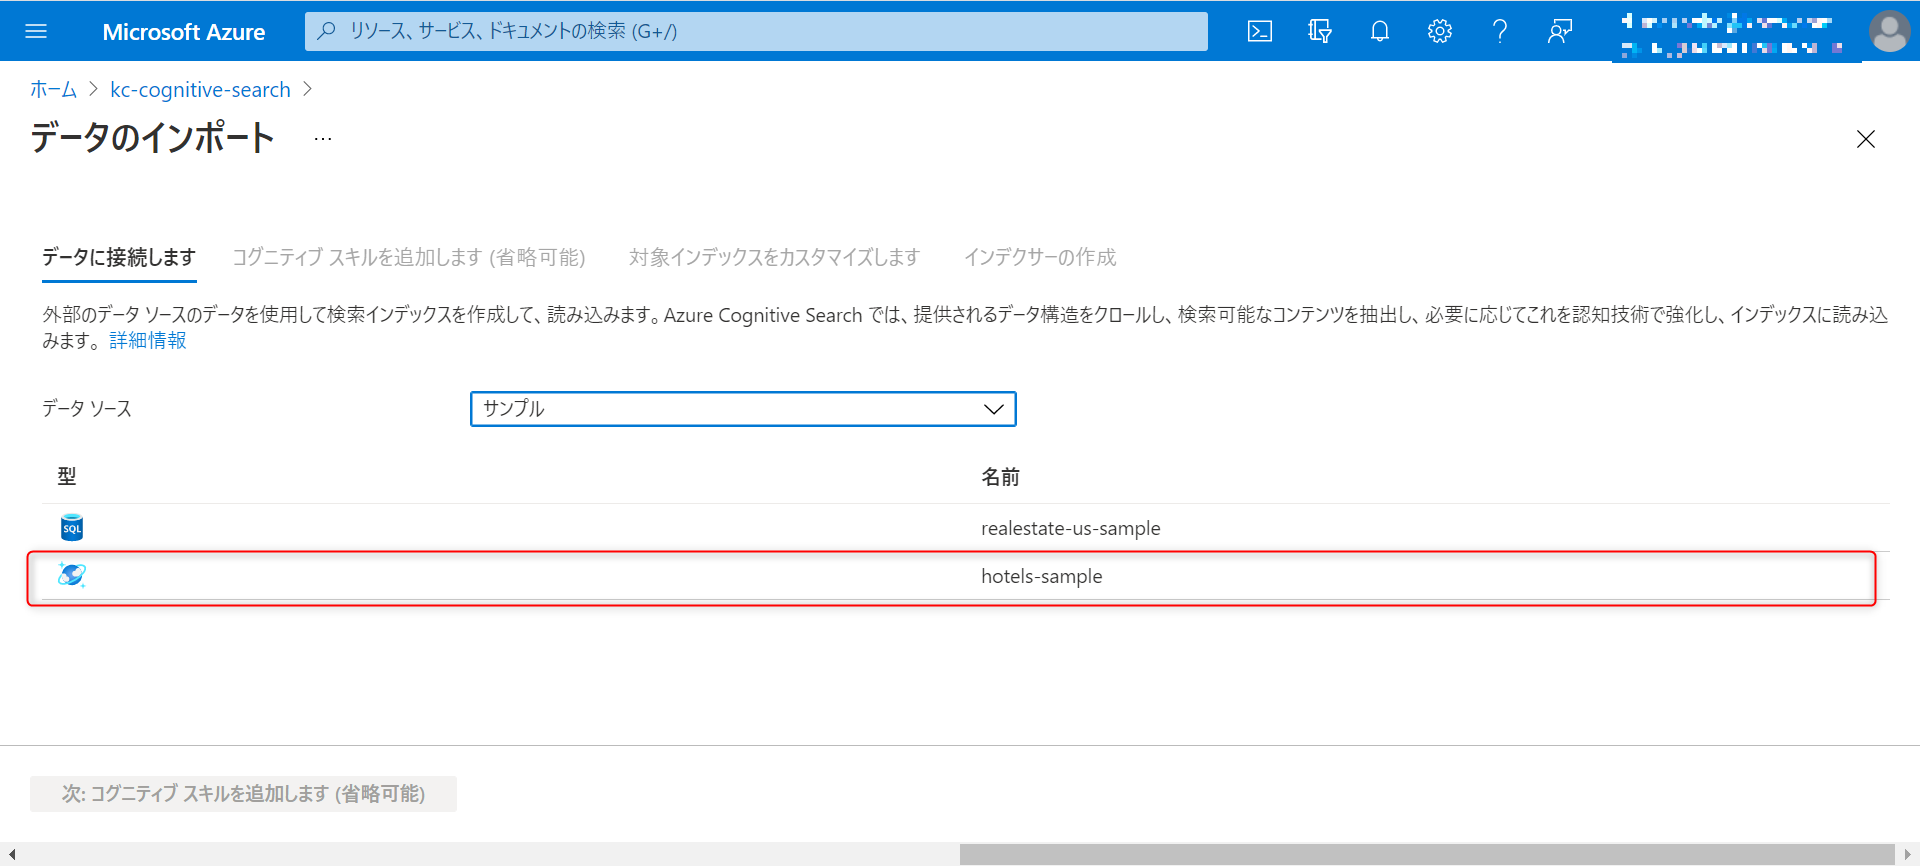
Task: Select the hotels-sample row
Action: pyautogui.click(x=966, y=576)
